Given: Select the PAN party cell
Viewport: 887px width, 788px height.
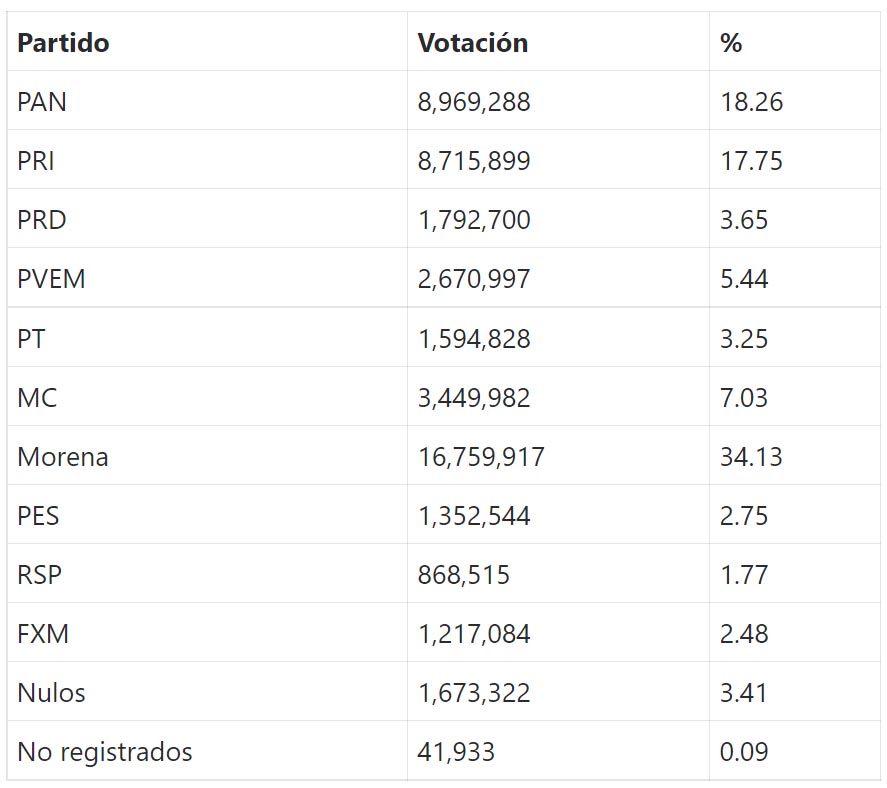Looking at the screenshot, I should 42,102.
